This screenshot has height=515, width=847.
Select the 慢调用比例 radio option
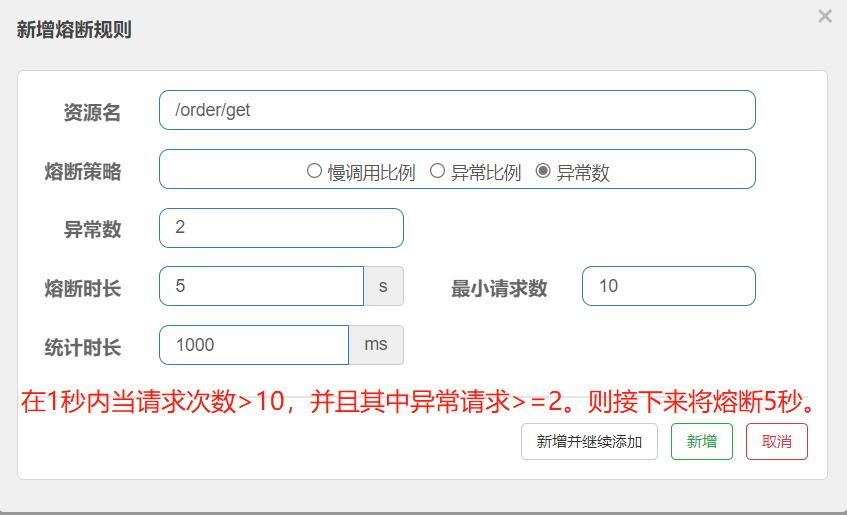point(314,171)
